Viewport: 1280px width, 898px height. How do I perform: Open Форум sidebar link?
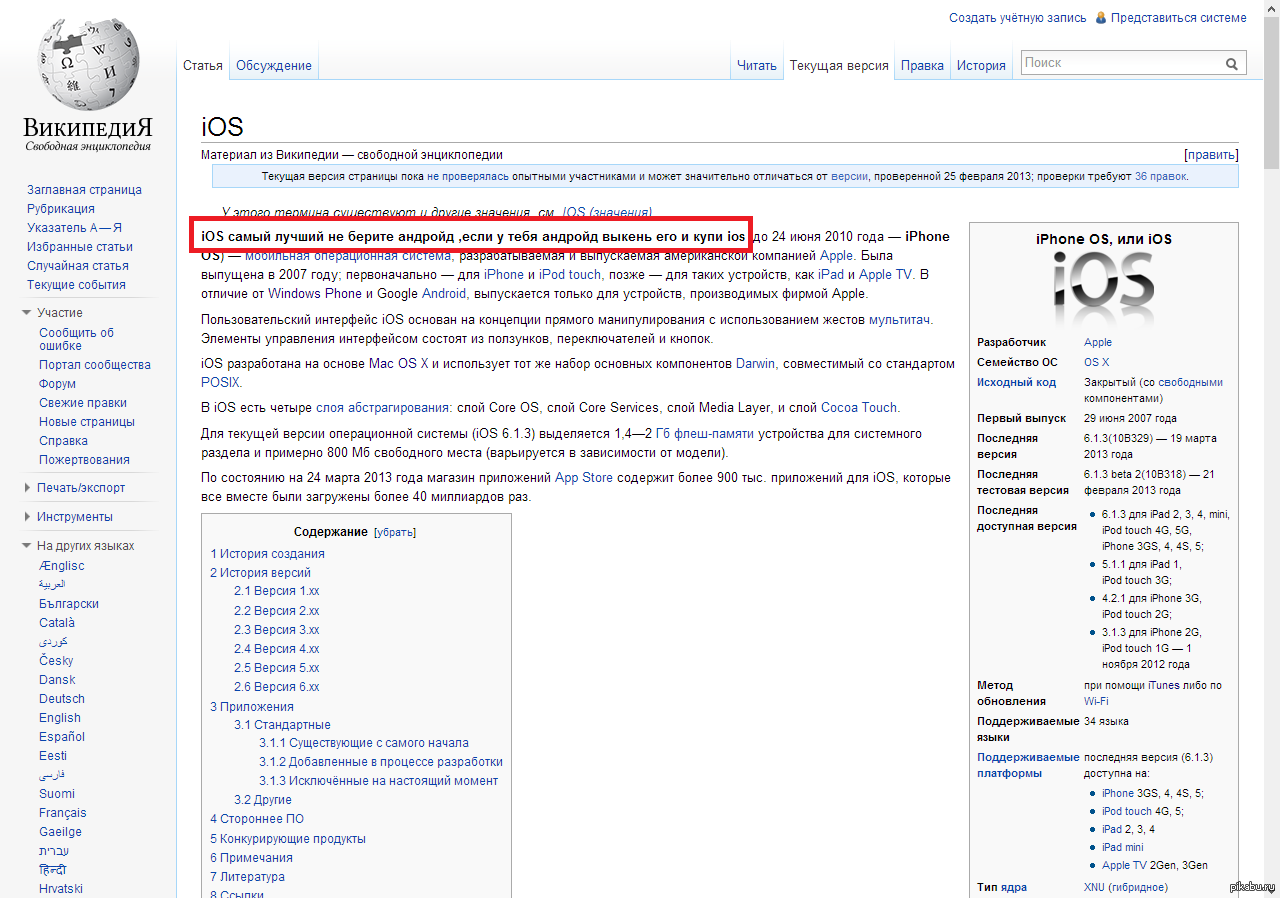tap(57, 384)
